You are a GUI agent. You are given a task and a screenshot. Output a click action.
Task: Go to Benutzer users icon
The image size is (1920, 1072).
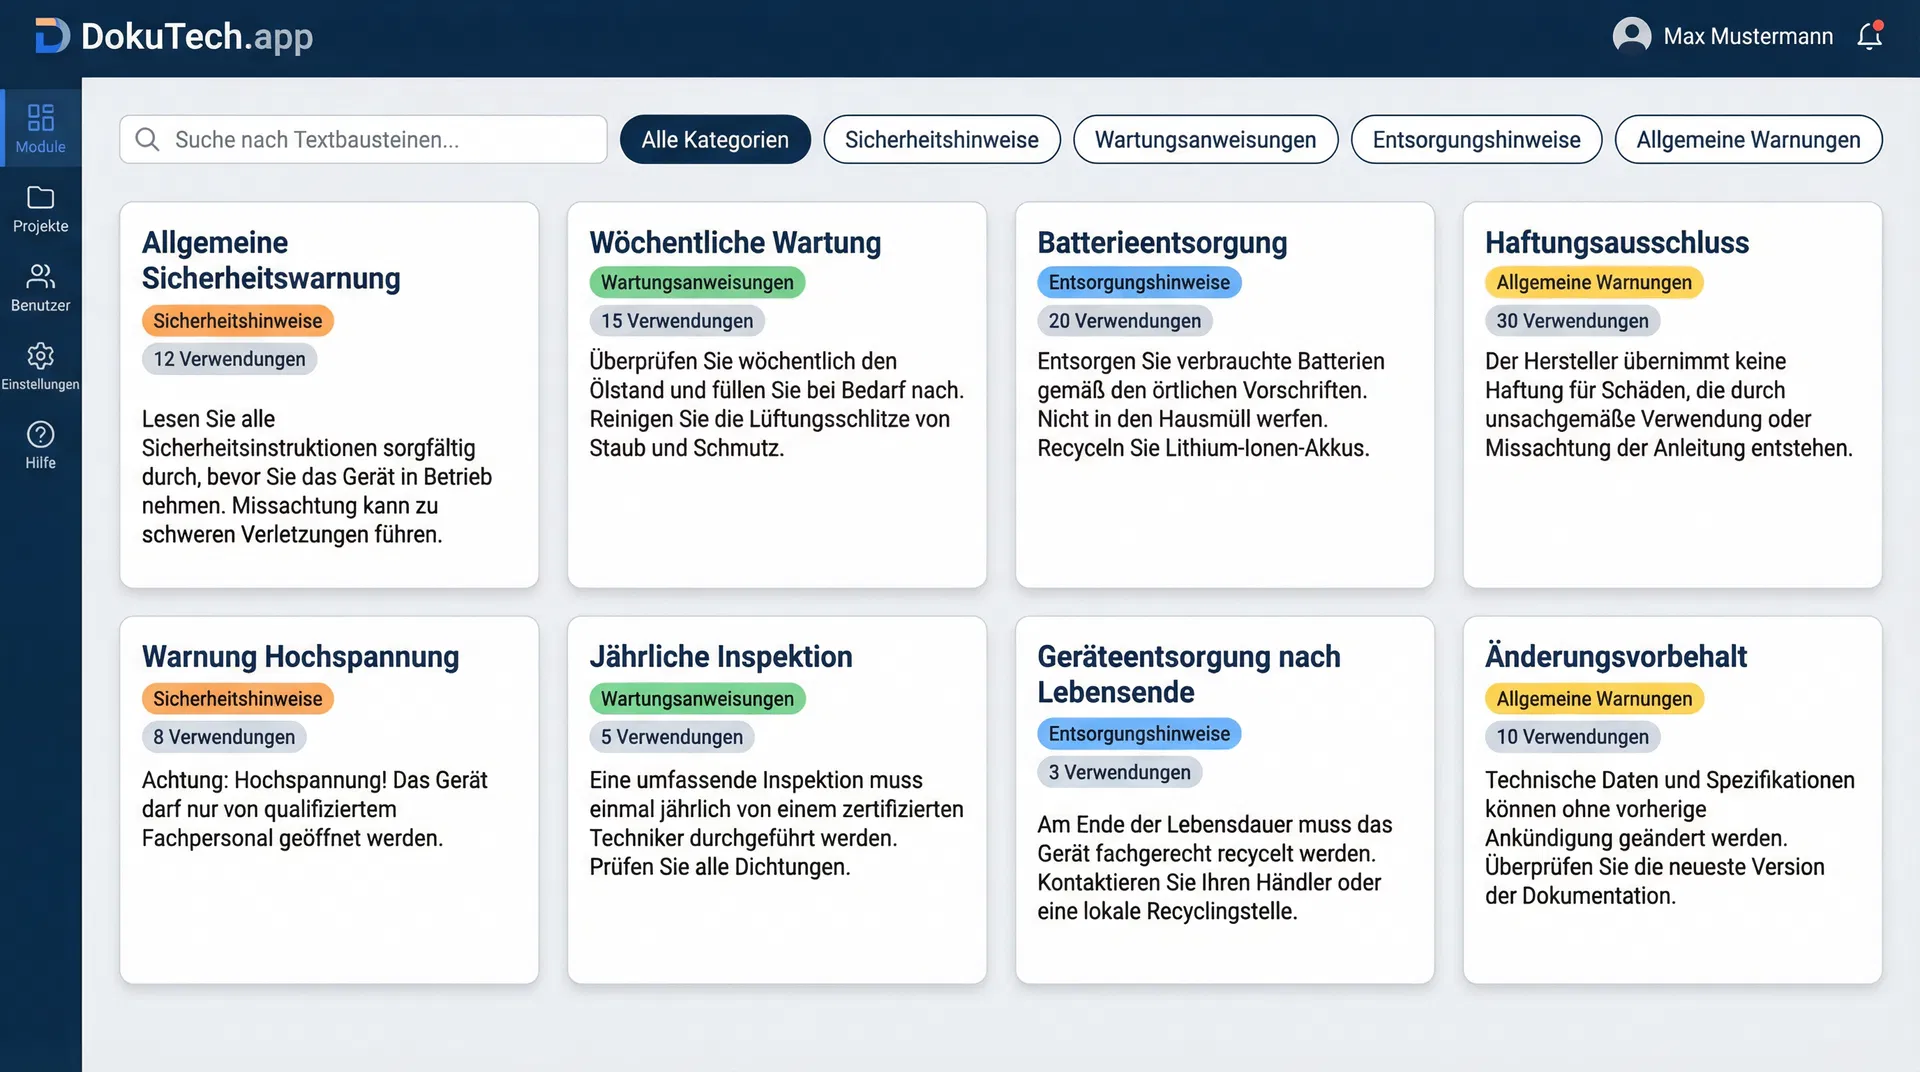point(40,276)
